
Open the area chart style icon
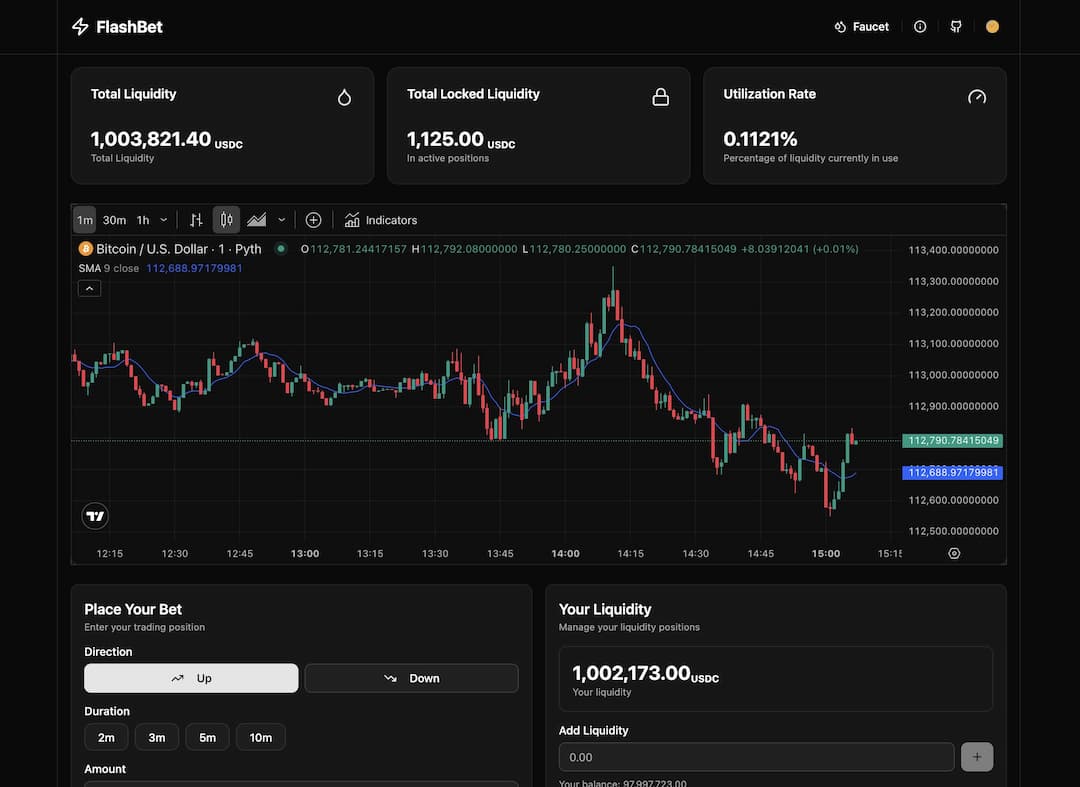[x=255, y=219]
